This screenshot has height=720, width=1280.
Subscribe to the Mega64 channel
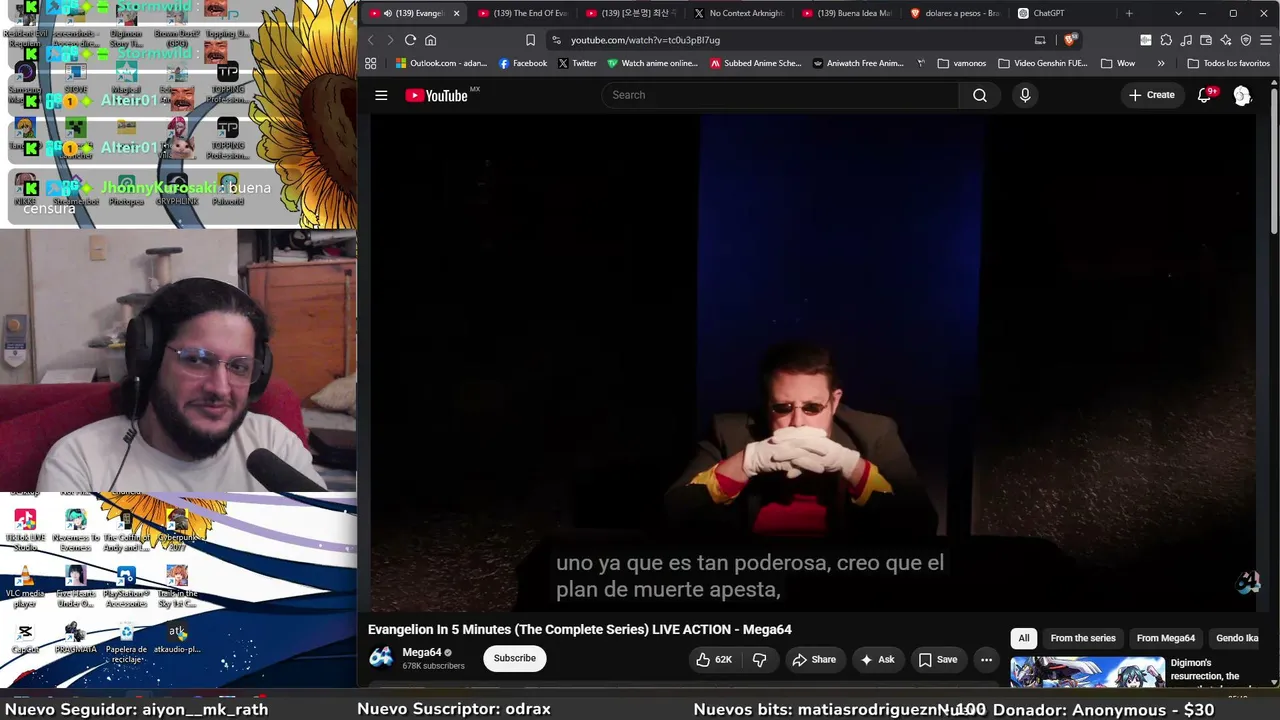515,658
